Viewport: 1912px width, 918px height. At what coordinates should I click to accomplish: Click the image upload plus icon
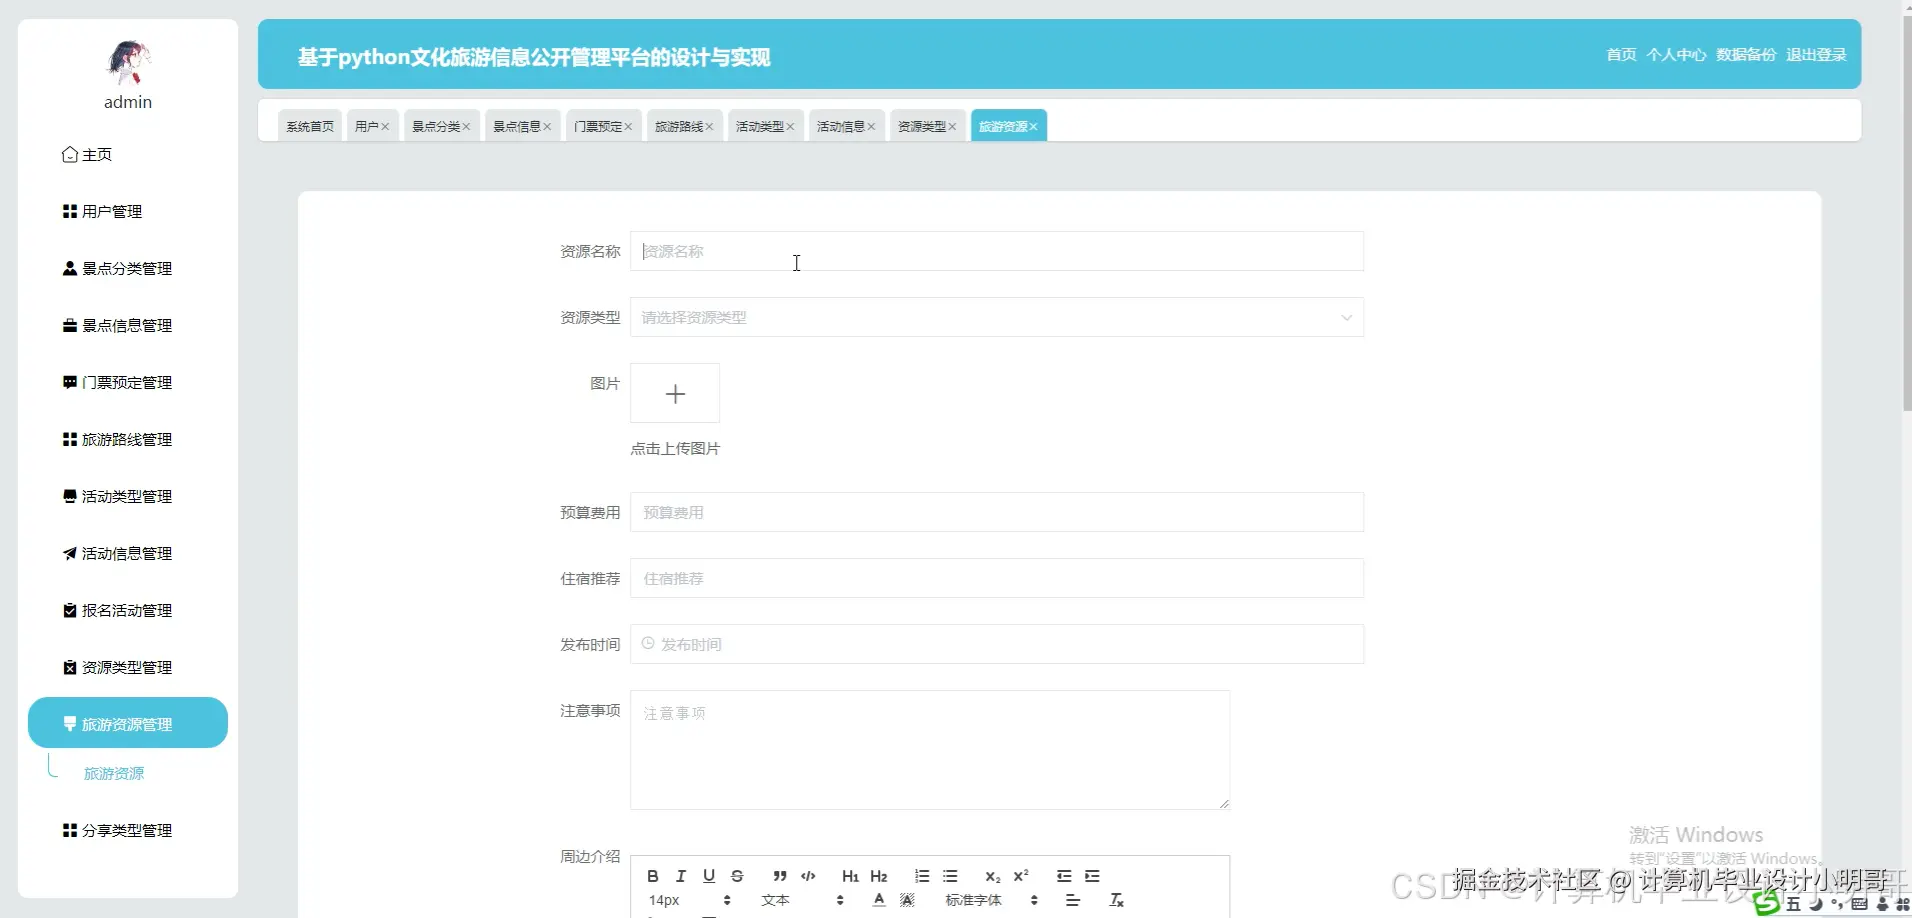pos(675,393)
